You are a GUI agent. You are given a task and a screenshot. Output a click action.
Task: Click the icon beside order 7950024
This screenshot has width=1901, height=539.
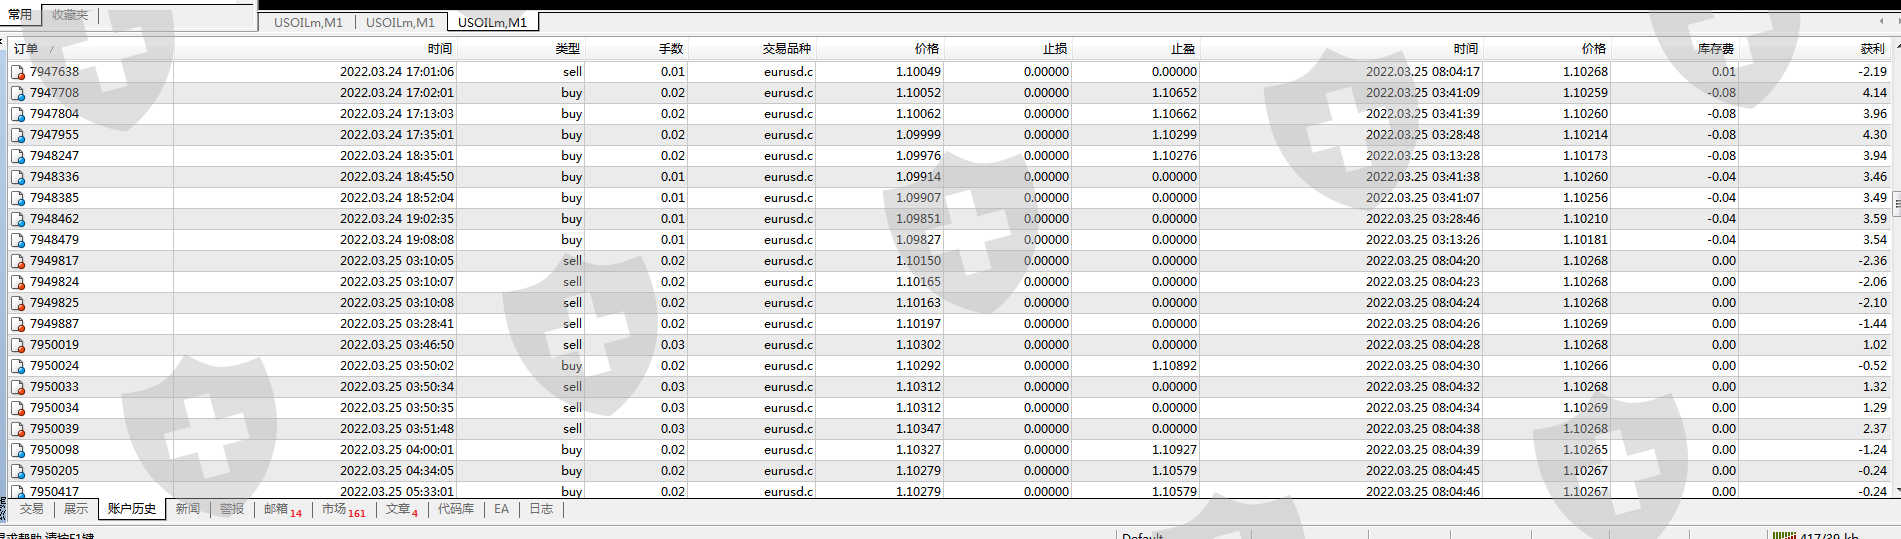[18, 366]
